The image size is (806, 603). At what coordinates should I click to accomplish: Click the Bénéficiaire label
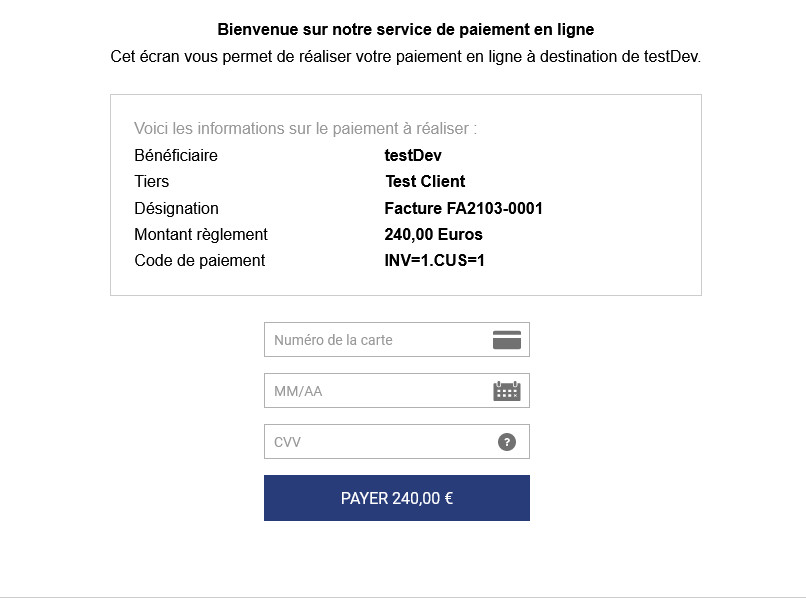tap(176, 155)
